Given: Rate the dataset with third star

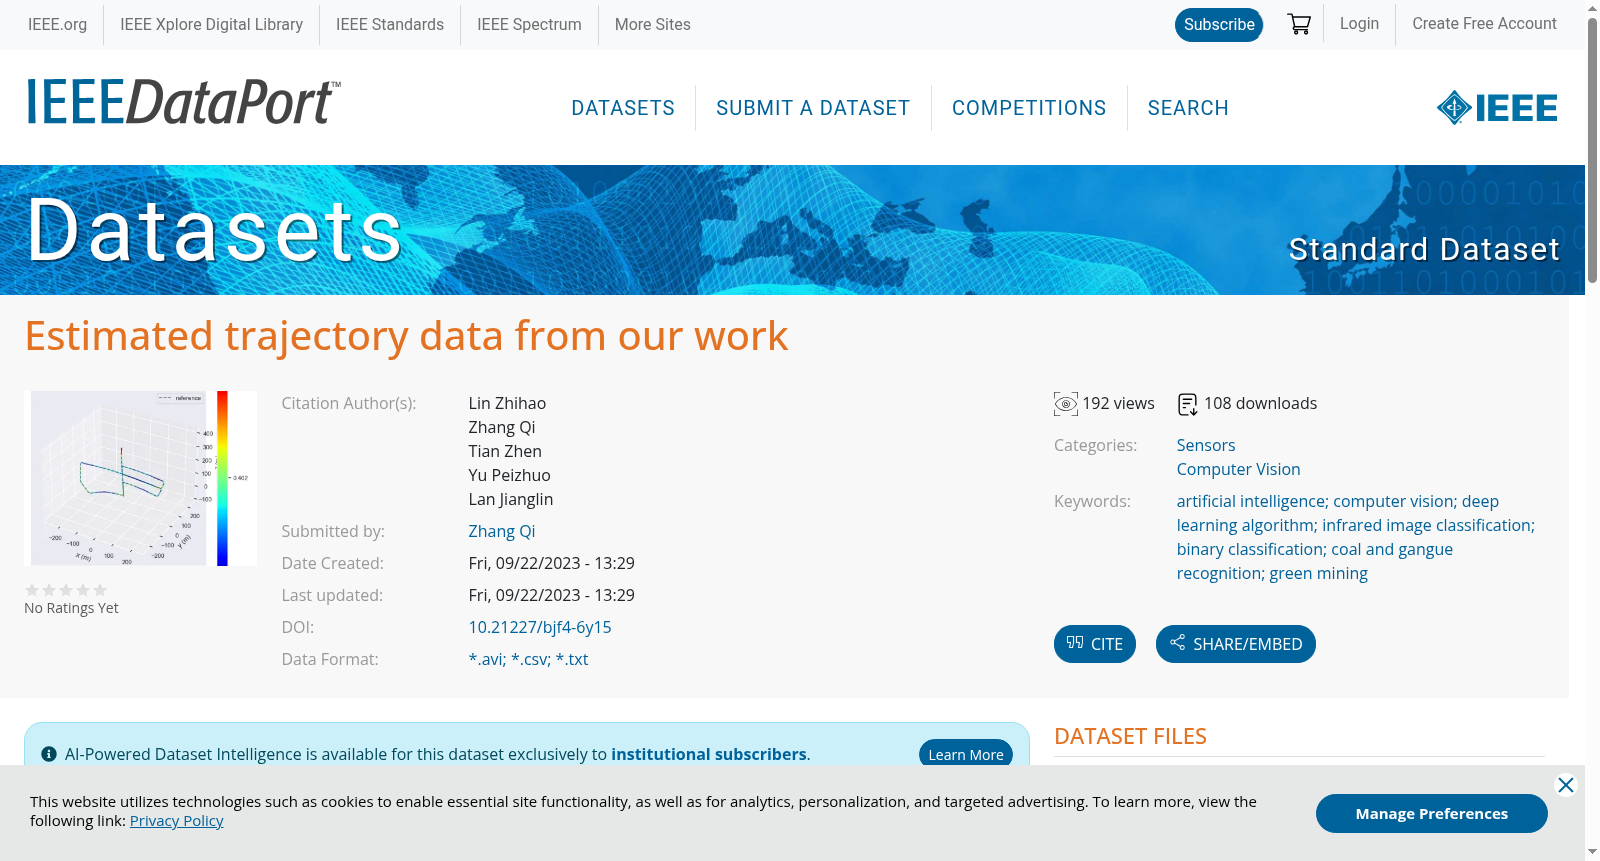Looking at the screenshot, I should click(x=66, y=590).
